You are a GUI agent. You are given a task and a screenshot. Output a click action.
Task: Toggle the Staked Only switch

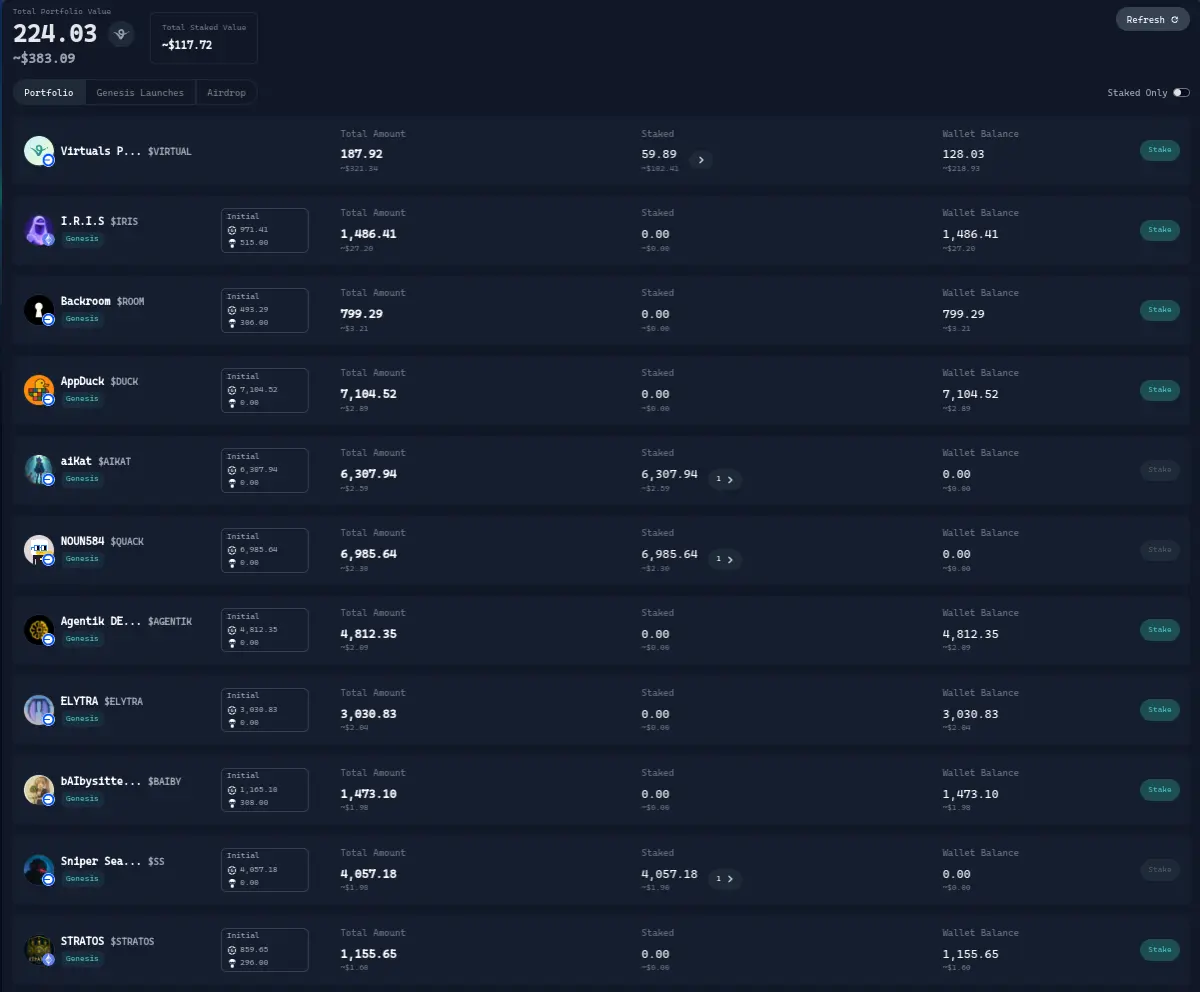1182,92
